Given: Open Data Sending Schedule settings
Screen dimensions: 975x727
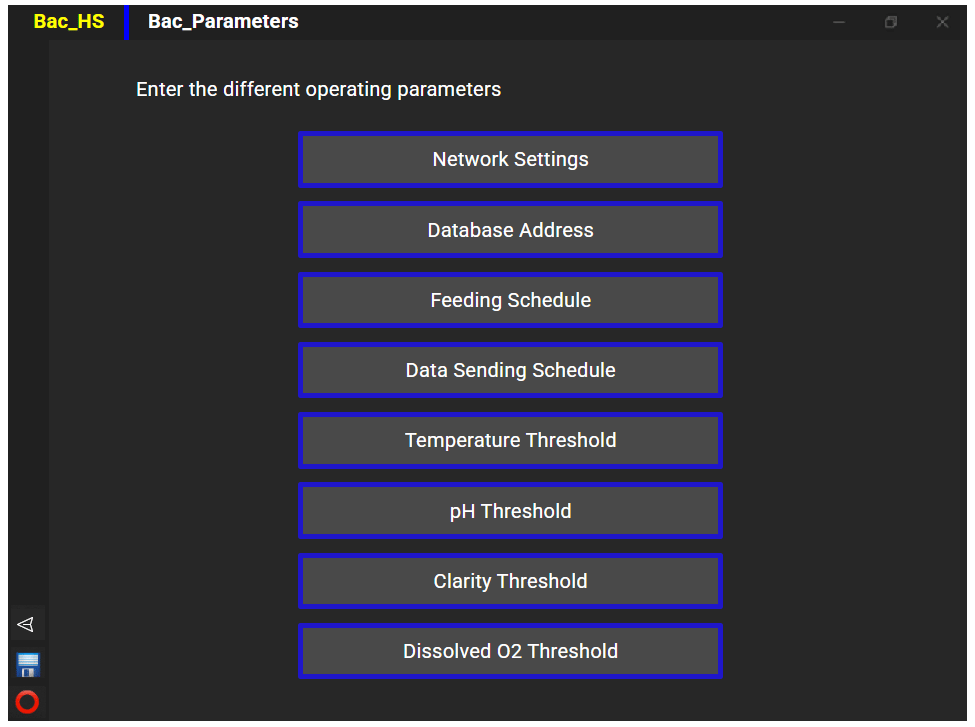Looking at the screenshot, I should click(x=510, y=370).
